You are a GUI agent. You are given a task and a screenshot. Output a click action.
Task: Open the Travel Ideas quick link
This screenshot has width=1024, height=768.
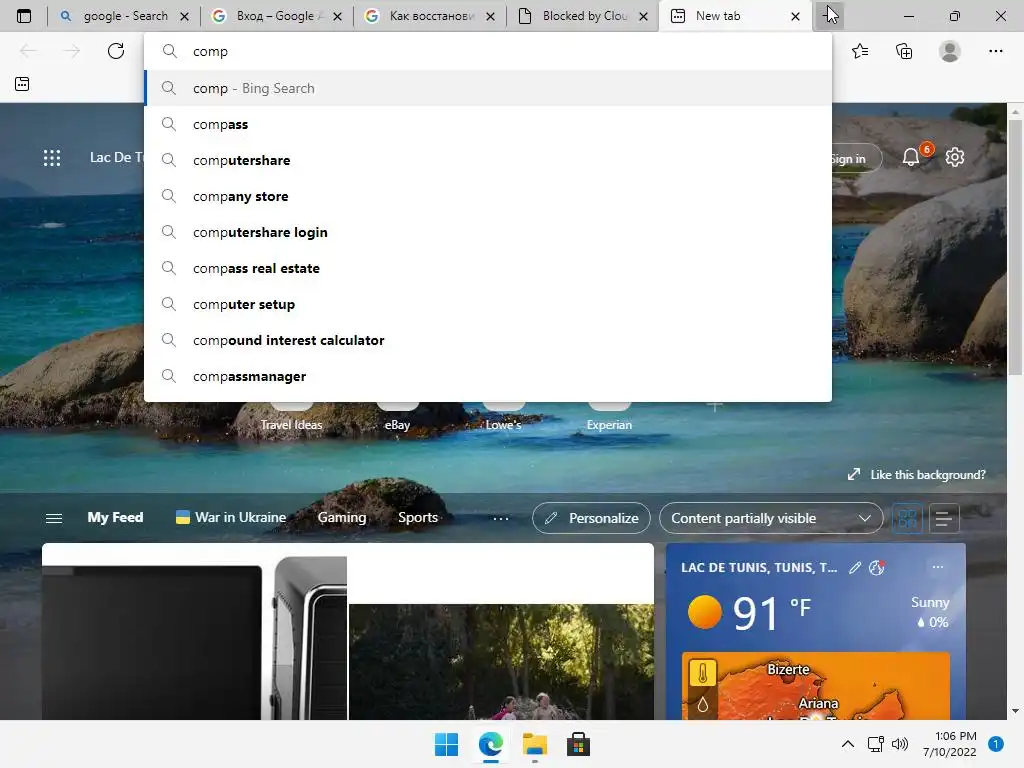[291, 424]
